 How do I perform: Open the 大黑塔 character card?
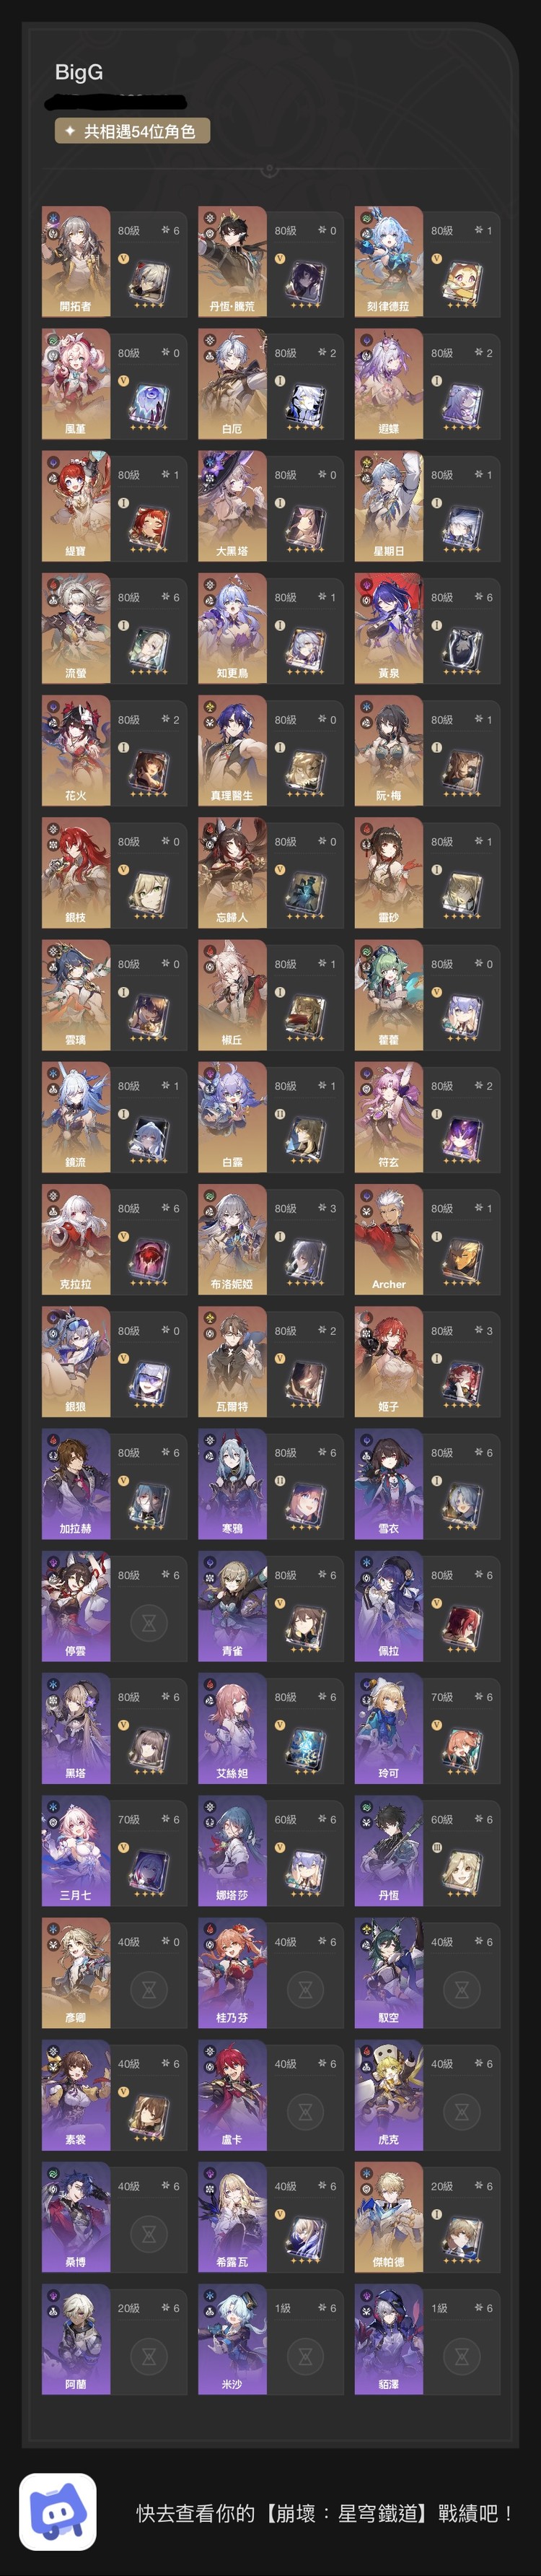[232, 506]
